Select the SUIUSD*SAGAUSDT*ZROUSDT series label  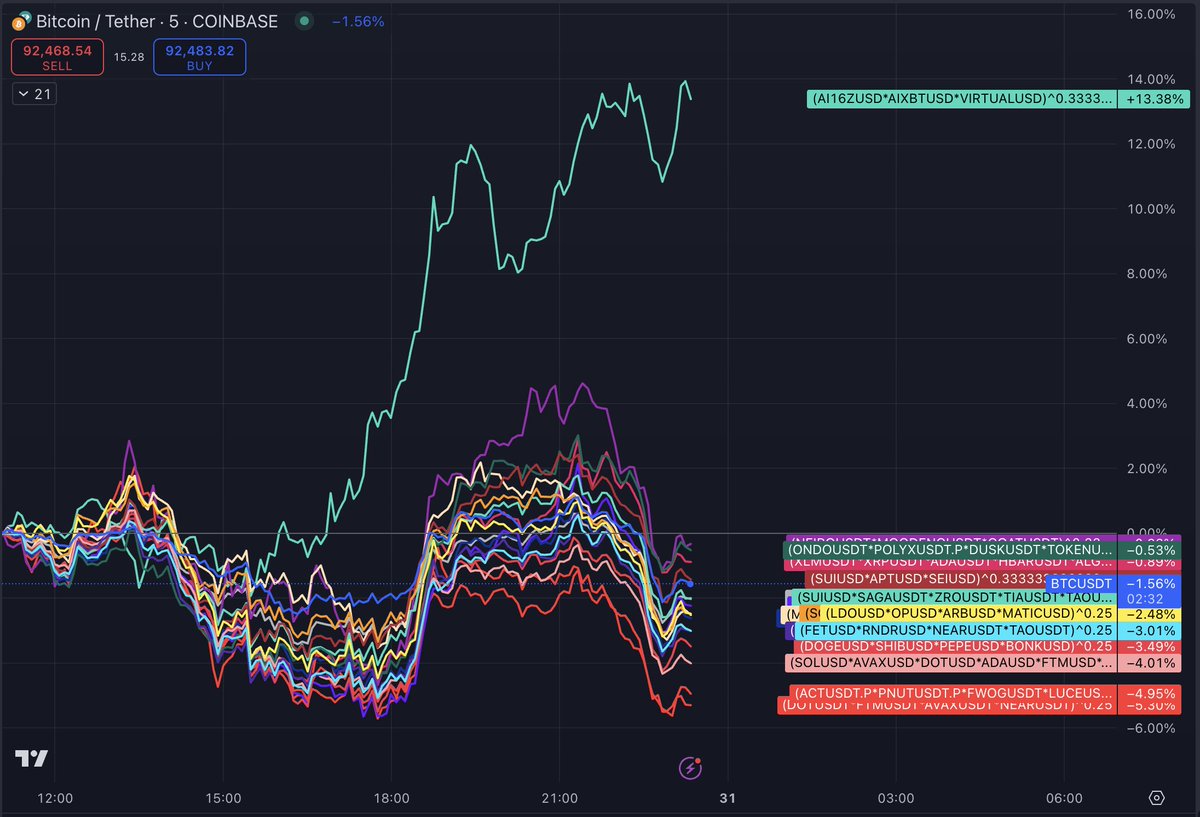(x=955, y=597)
